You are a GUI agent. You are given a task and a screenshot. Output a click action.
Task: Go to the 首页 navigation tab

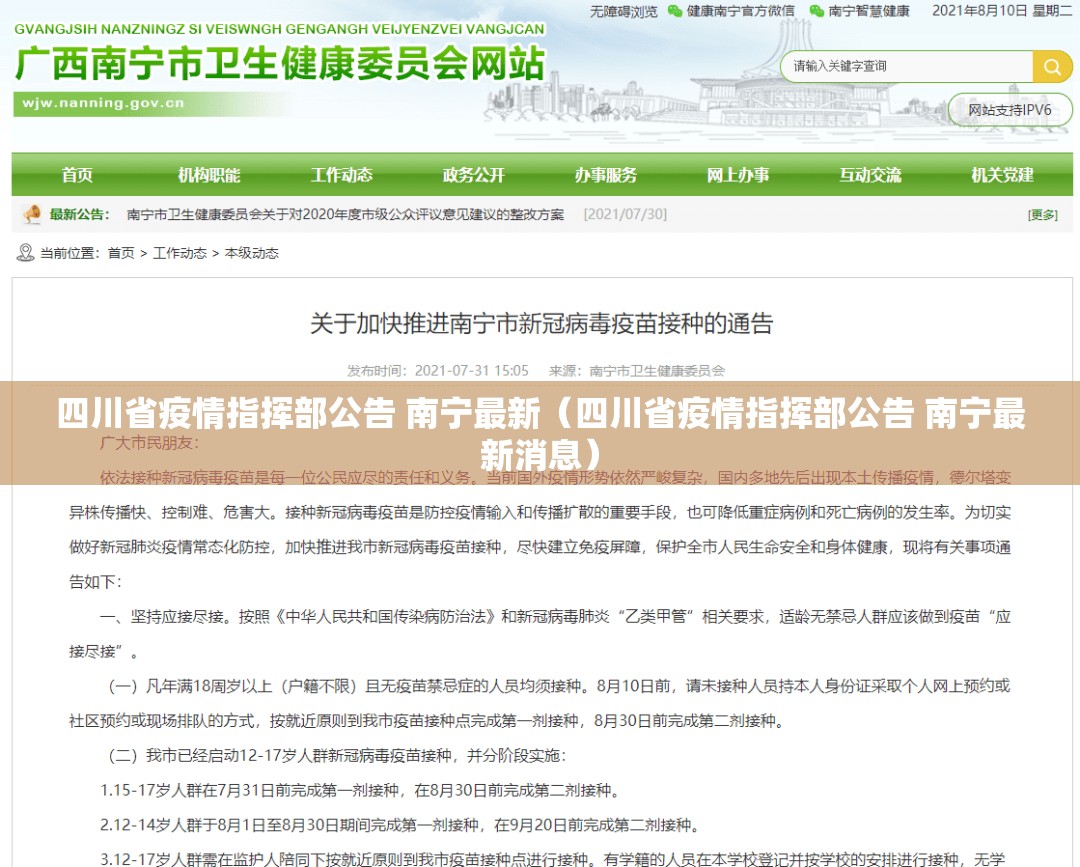77,175
